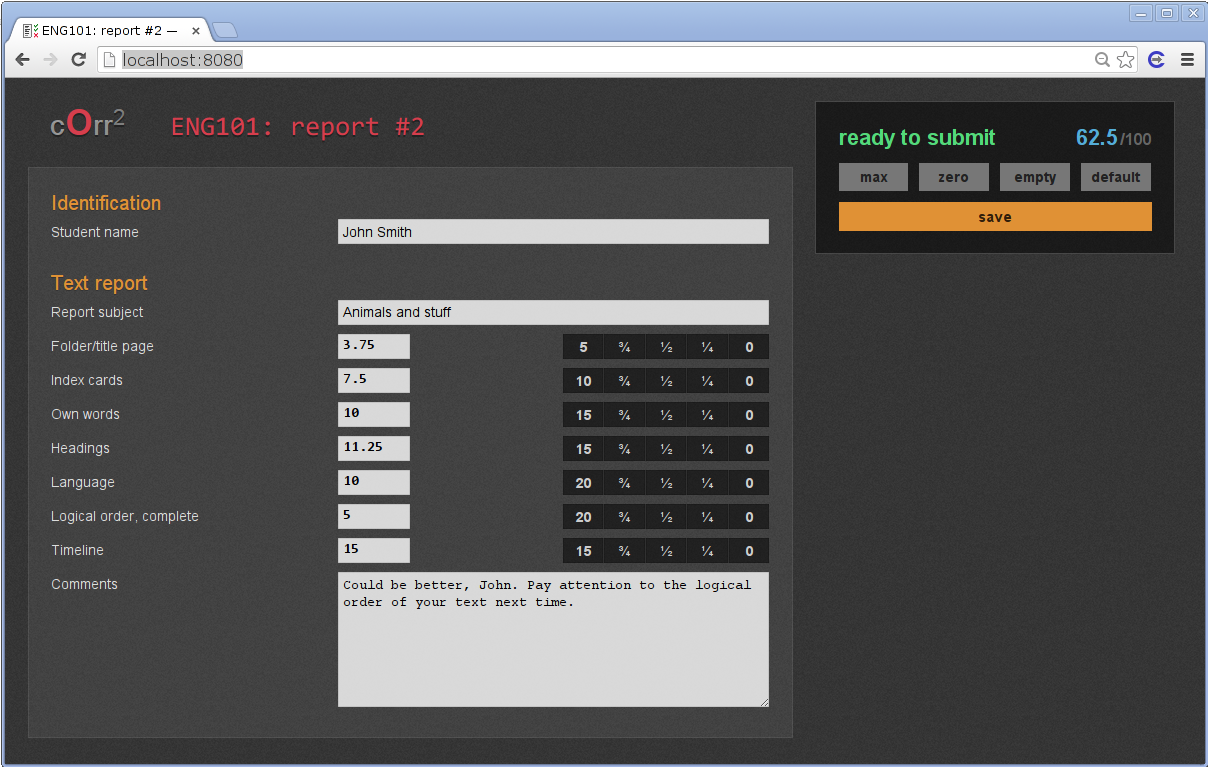1208x767 pixels.
Task: Click the browser back arrow
Action: 22,59
